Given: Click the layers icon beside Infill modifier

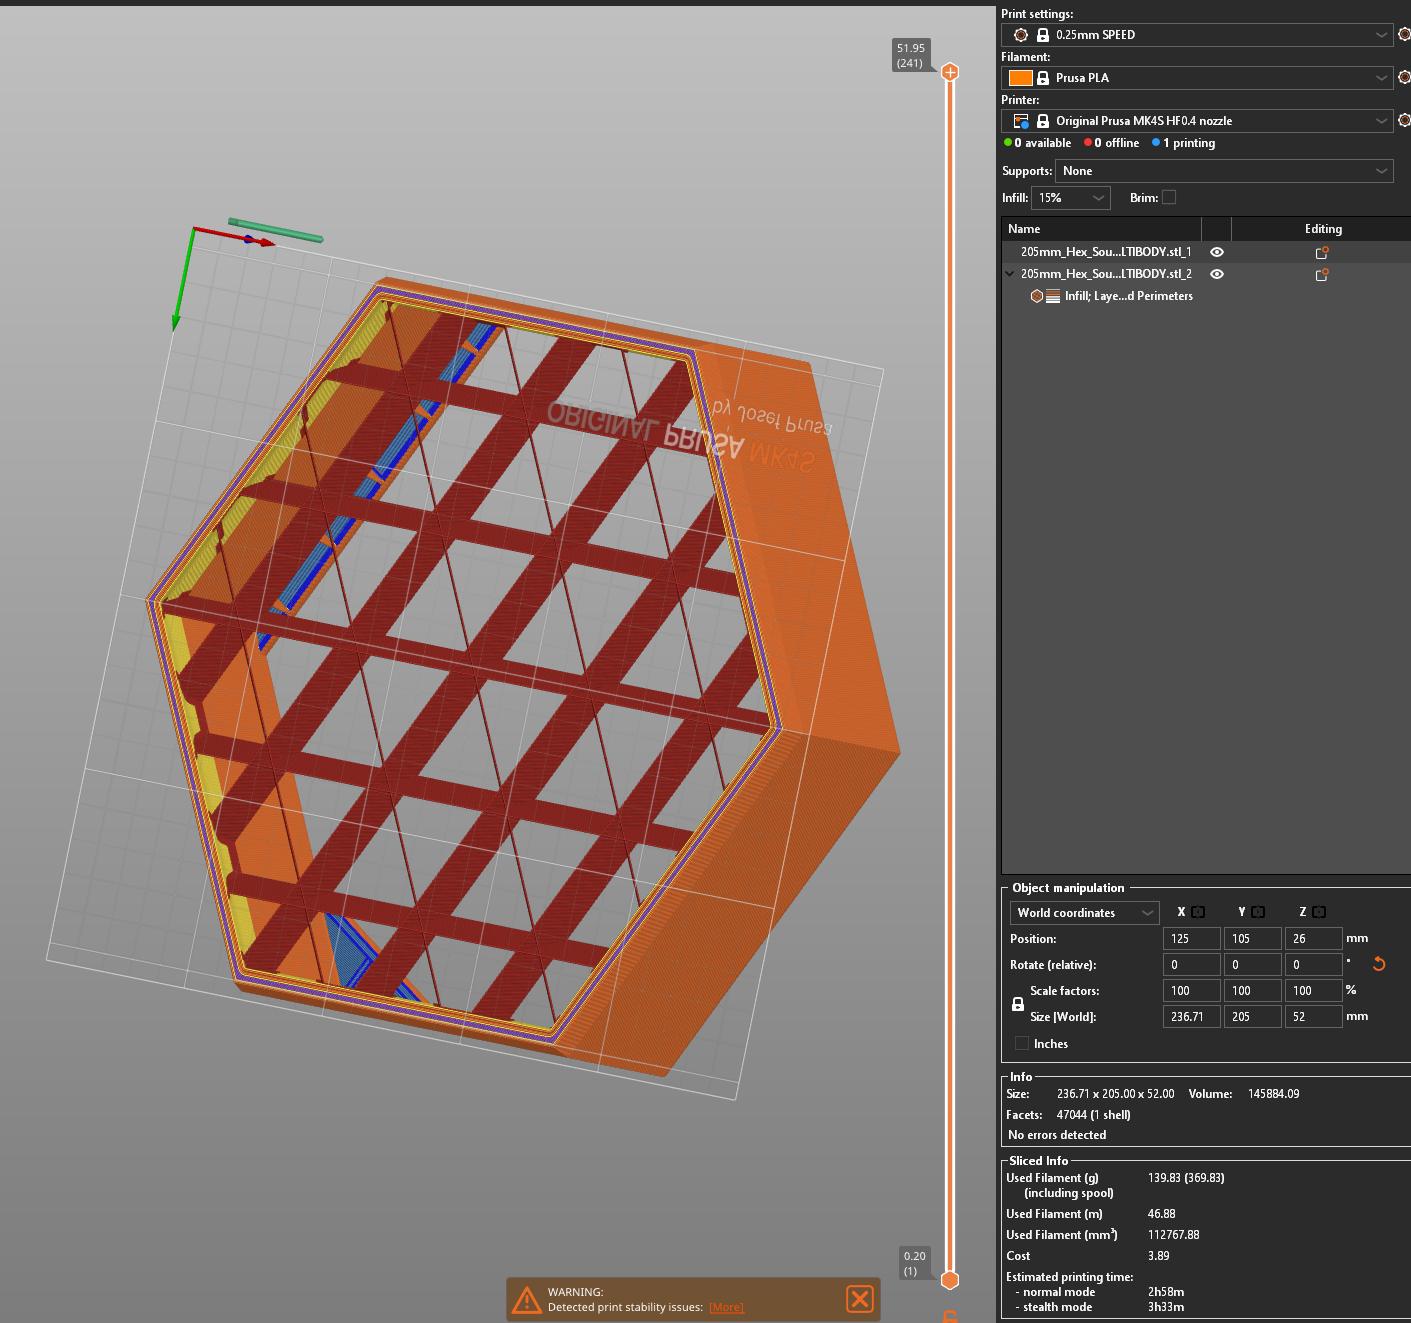Looking at the screenshot, I should pyautogui.click(x=1053, y=296).
